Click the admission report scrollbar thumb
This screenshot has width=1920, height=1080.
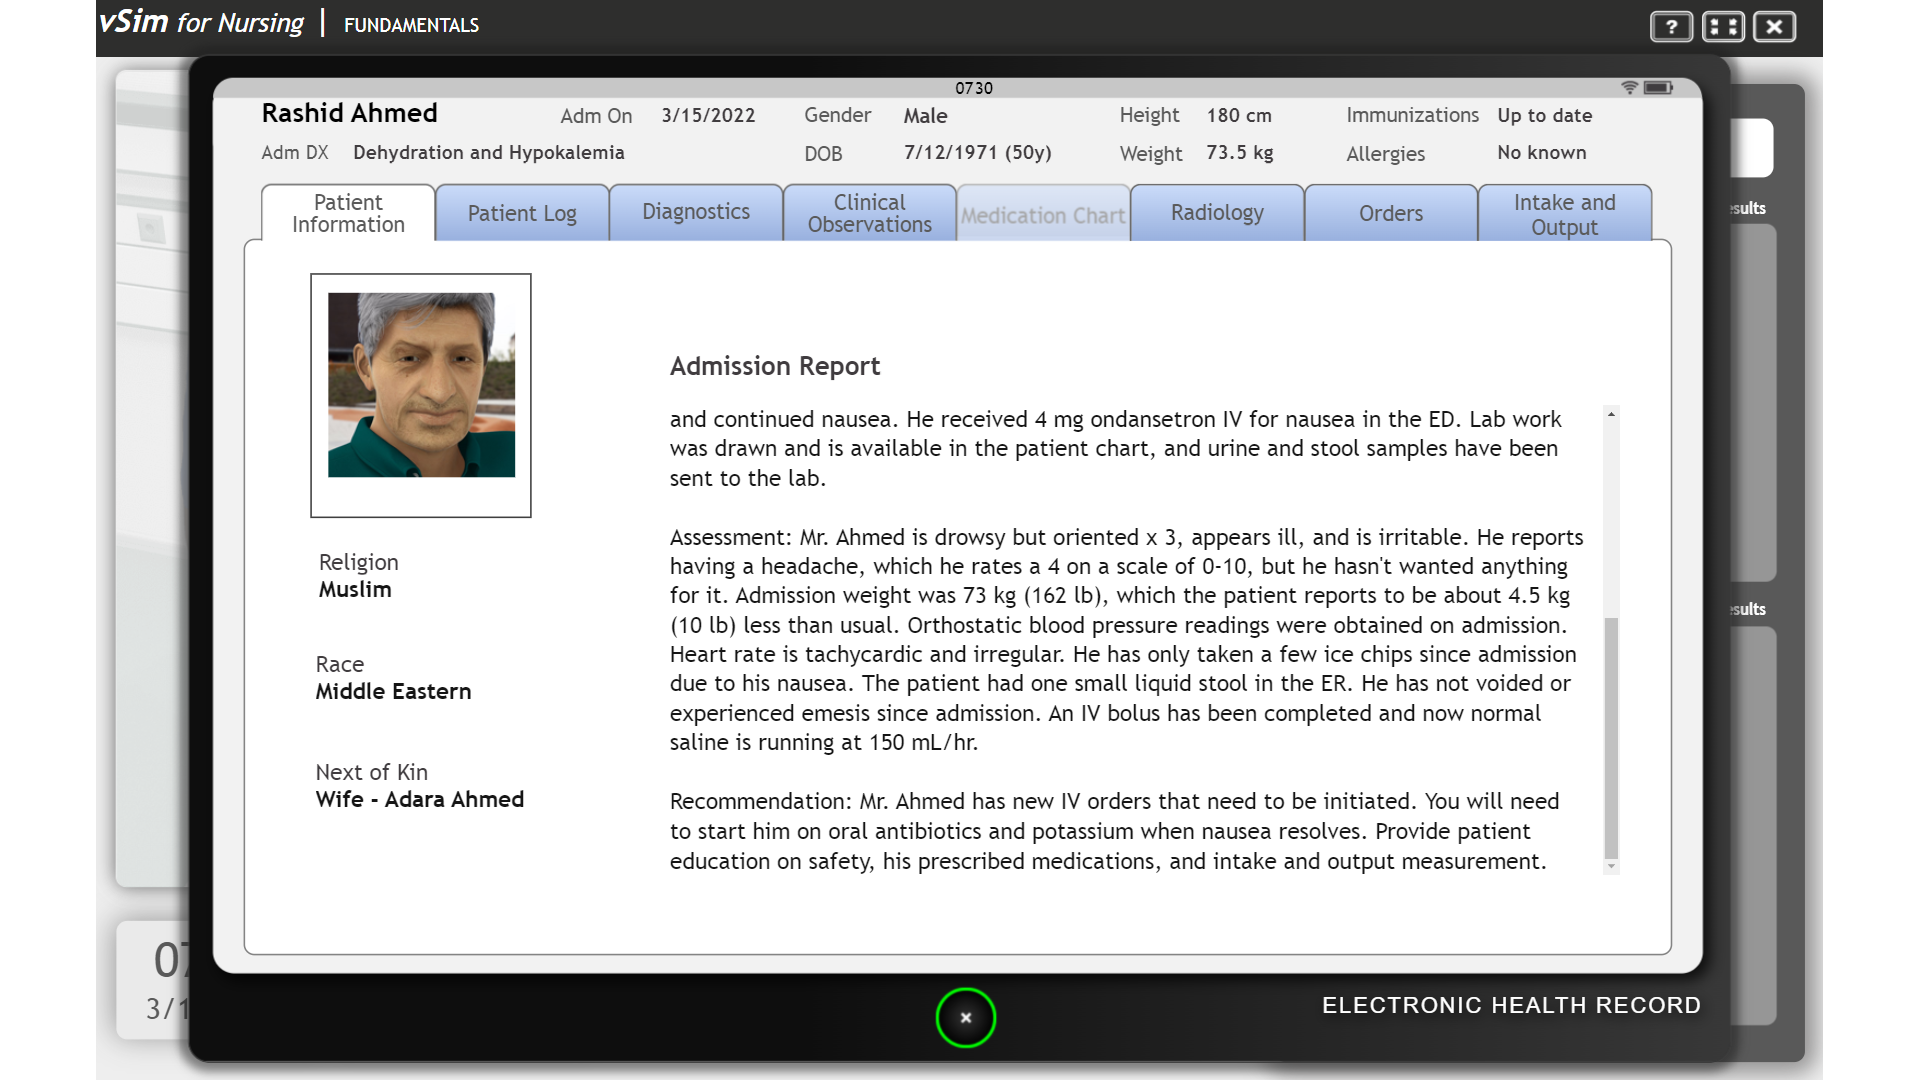(x=1611, y=738)
